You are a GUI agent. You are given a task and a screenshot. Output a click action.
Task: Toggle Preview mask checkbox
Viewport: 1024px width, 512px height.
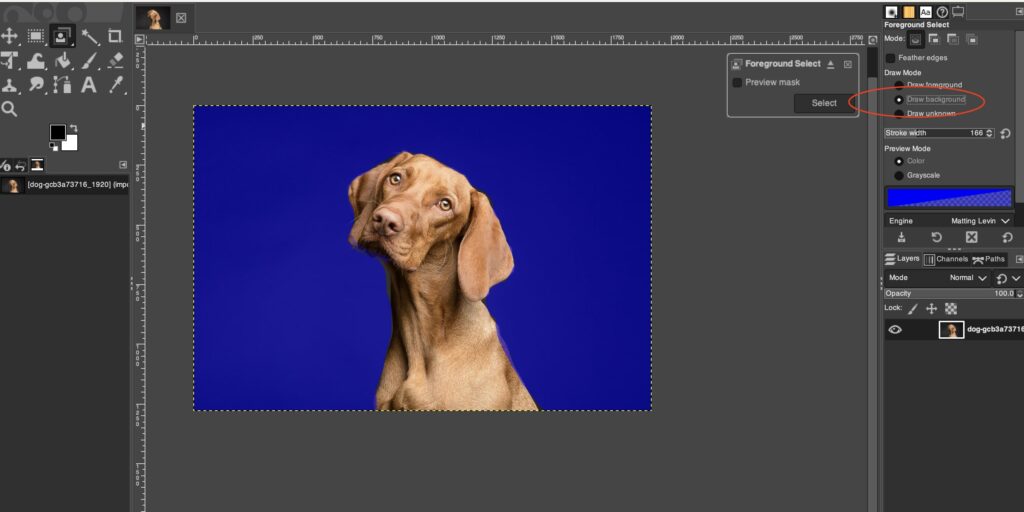point(737,82)
